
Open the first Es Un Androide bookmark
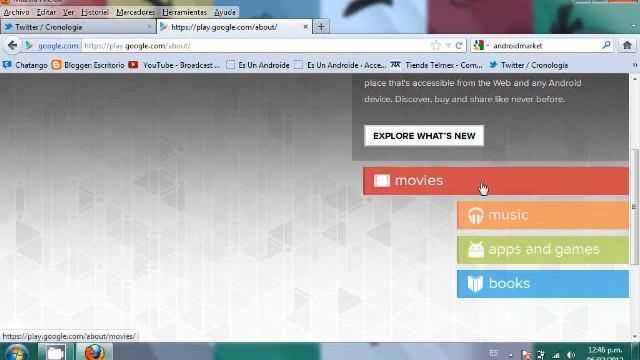click(x=258, y=65)
